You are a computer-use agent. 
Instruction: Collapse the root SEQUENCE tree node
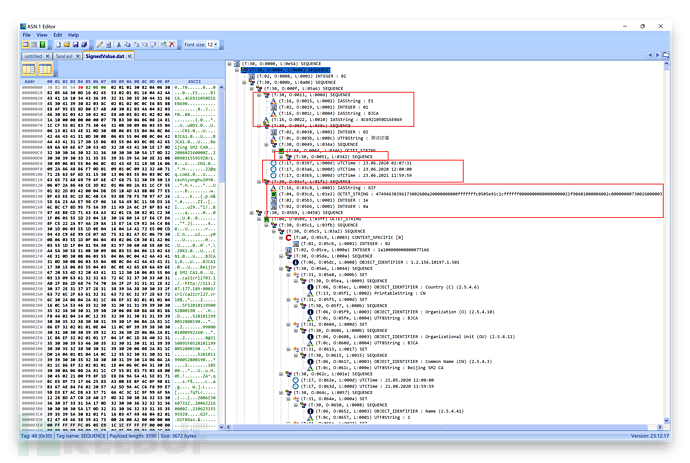pos(231,62)
